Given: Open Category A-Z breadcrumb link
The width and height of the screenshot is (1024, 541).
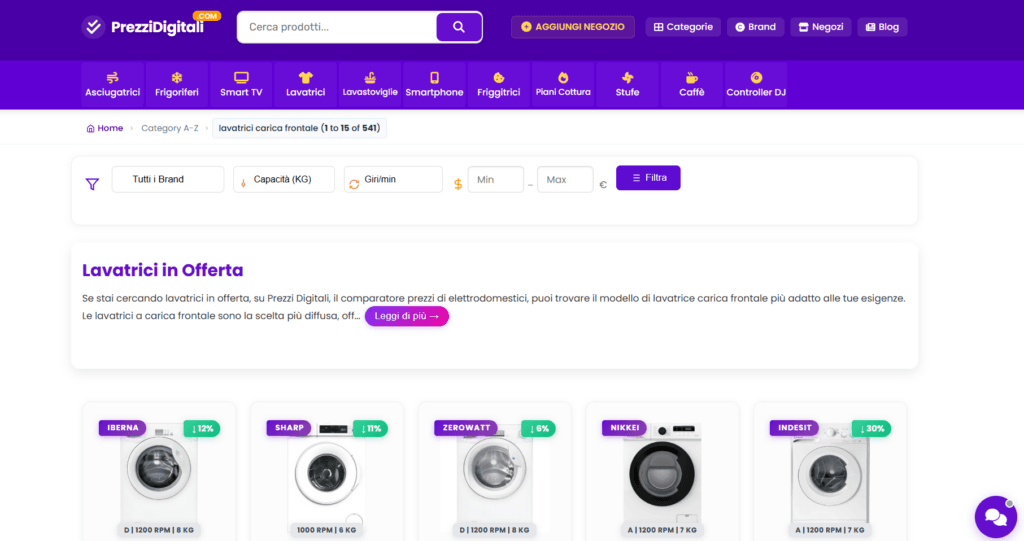Looking at the screenshot, I should (x=170, y=128).
